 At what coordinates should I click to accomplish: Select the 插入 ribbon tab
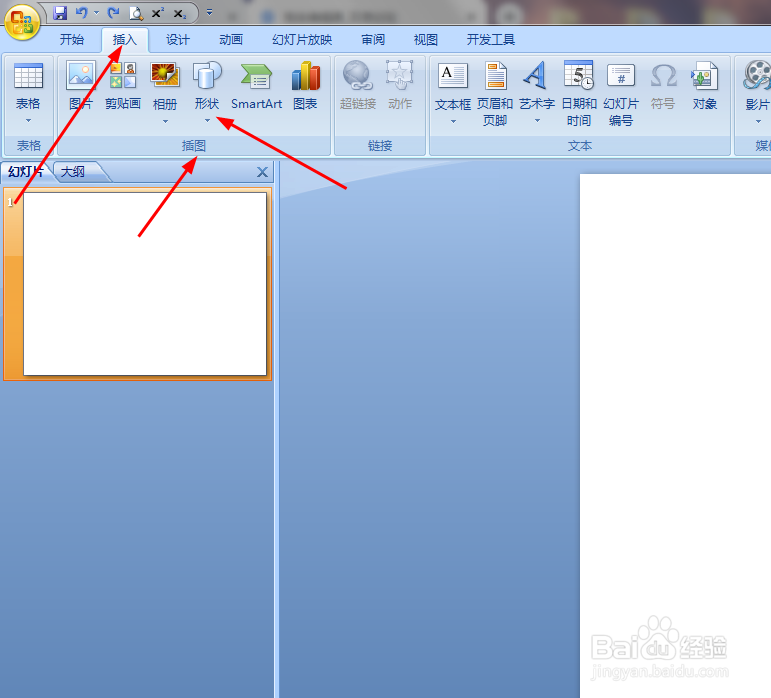tap(124, 39)
